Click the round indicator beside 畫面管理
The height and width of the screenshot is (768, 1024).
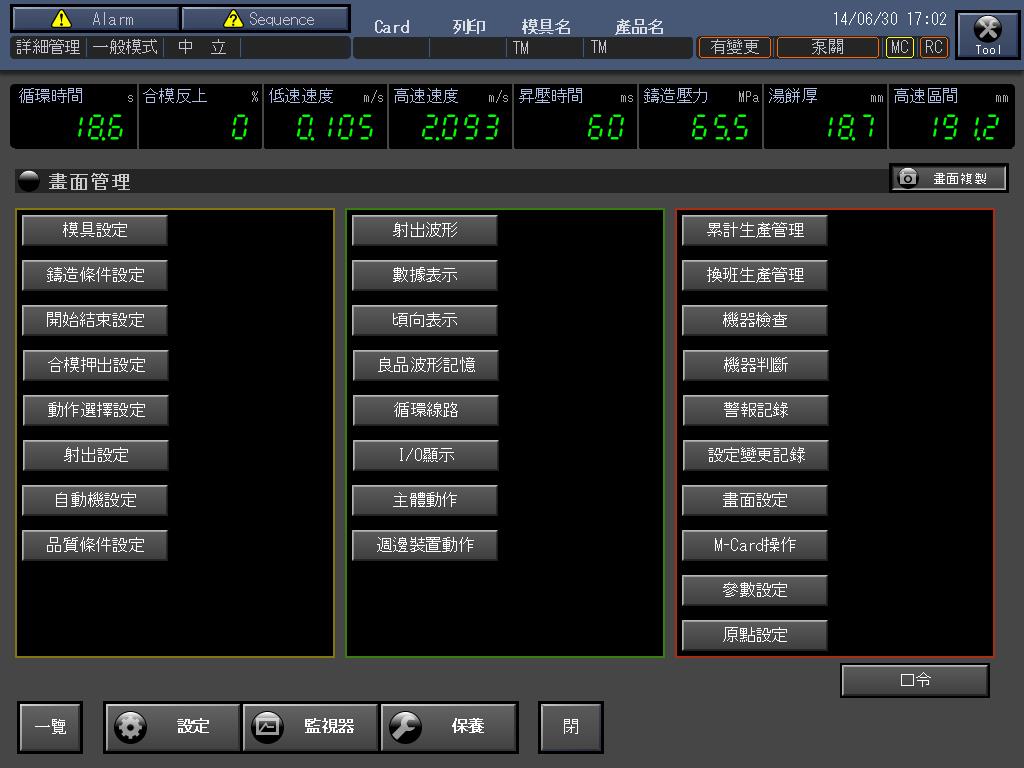click(30, 181)
